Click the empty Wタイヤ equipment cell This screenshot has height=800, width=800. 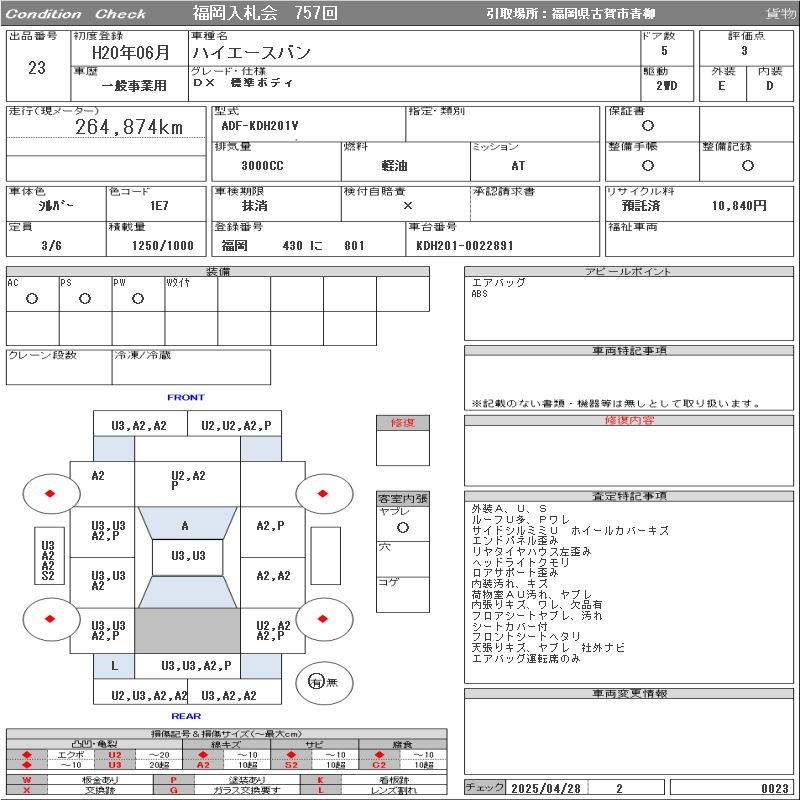[x=191, y=294]
